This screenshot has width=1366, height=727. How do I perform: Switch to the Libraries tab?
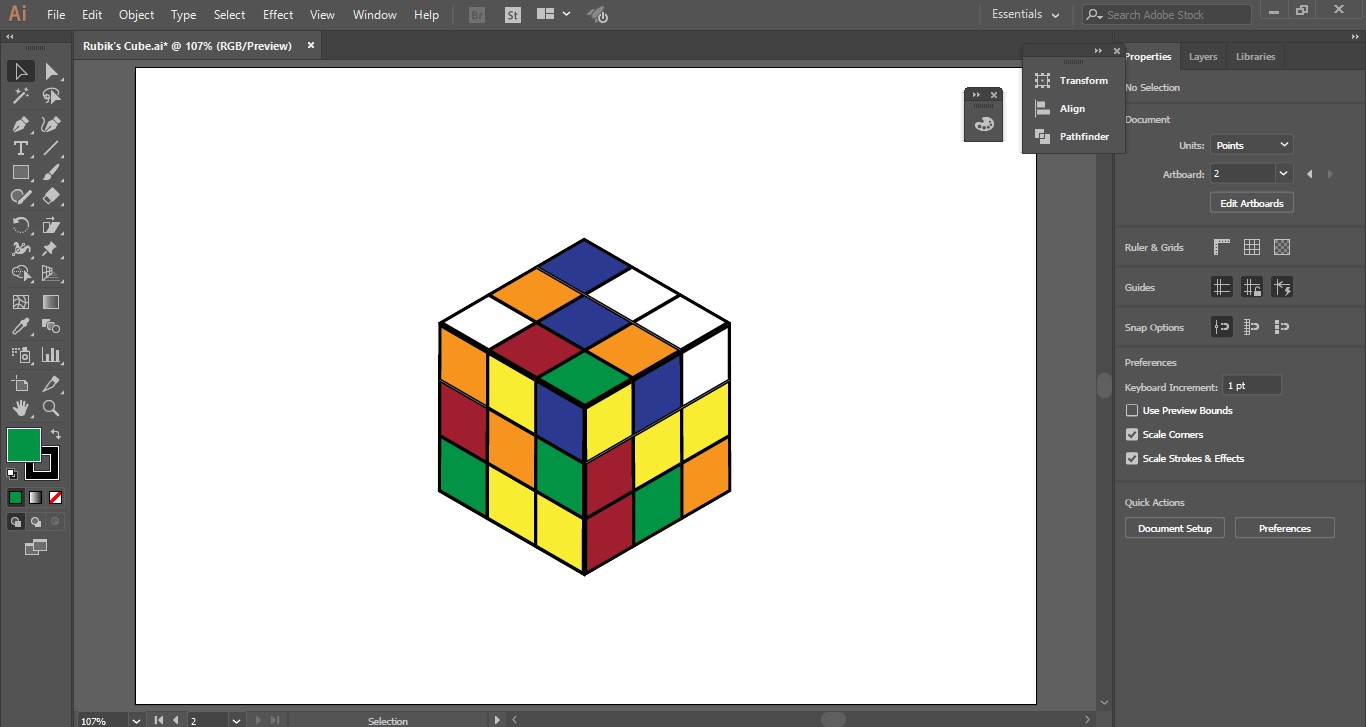point(1255,57)
